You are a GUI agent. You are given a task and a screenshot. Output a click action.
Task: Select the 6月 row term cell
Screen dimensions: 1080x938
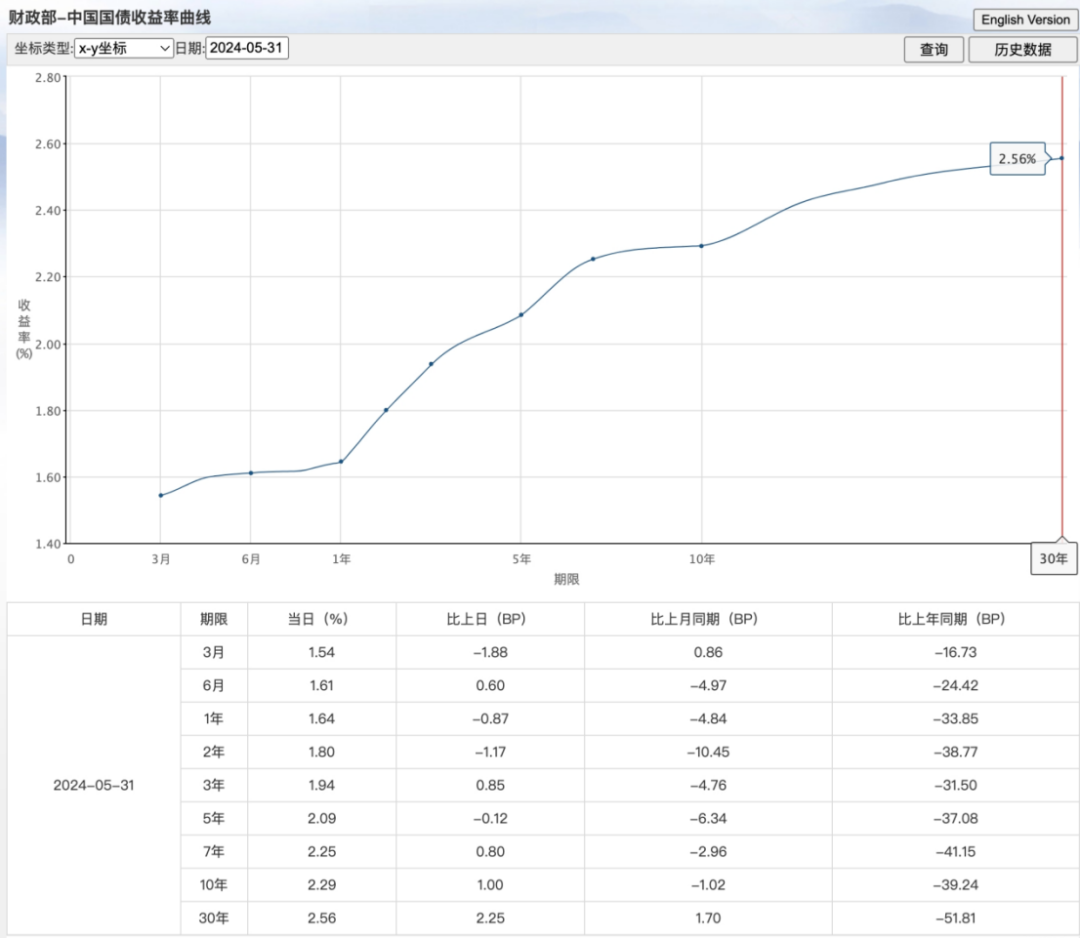[214, 685]
